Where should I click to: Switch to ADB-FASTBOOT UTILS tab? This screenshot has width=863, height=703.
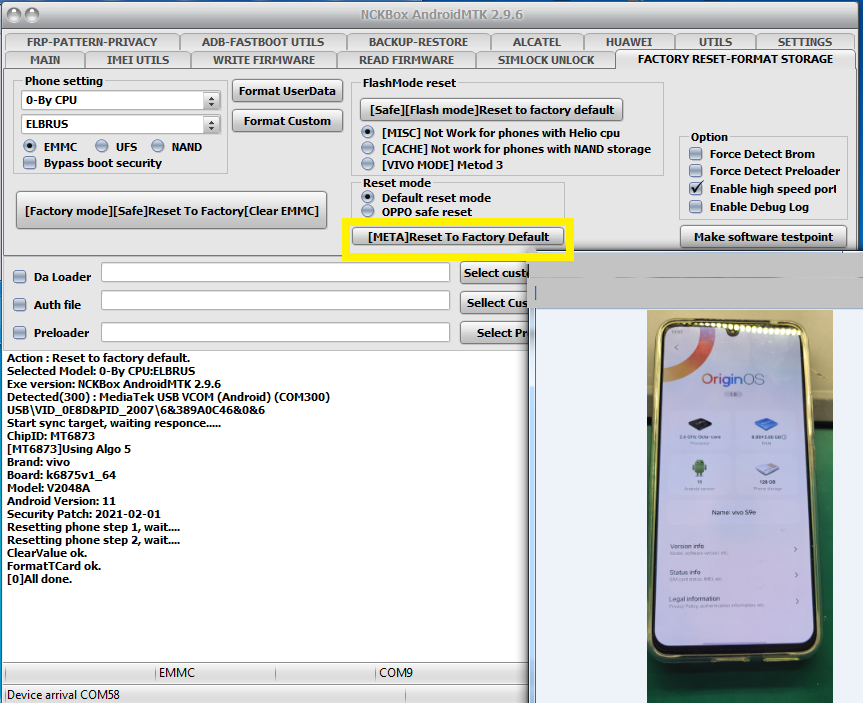pyautogui.click(x=263, y=42)
